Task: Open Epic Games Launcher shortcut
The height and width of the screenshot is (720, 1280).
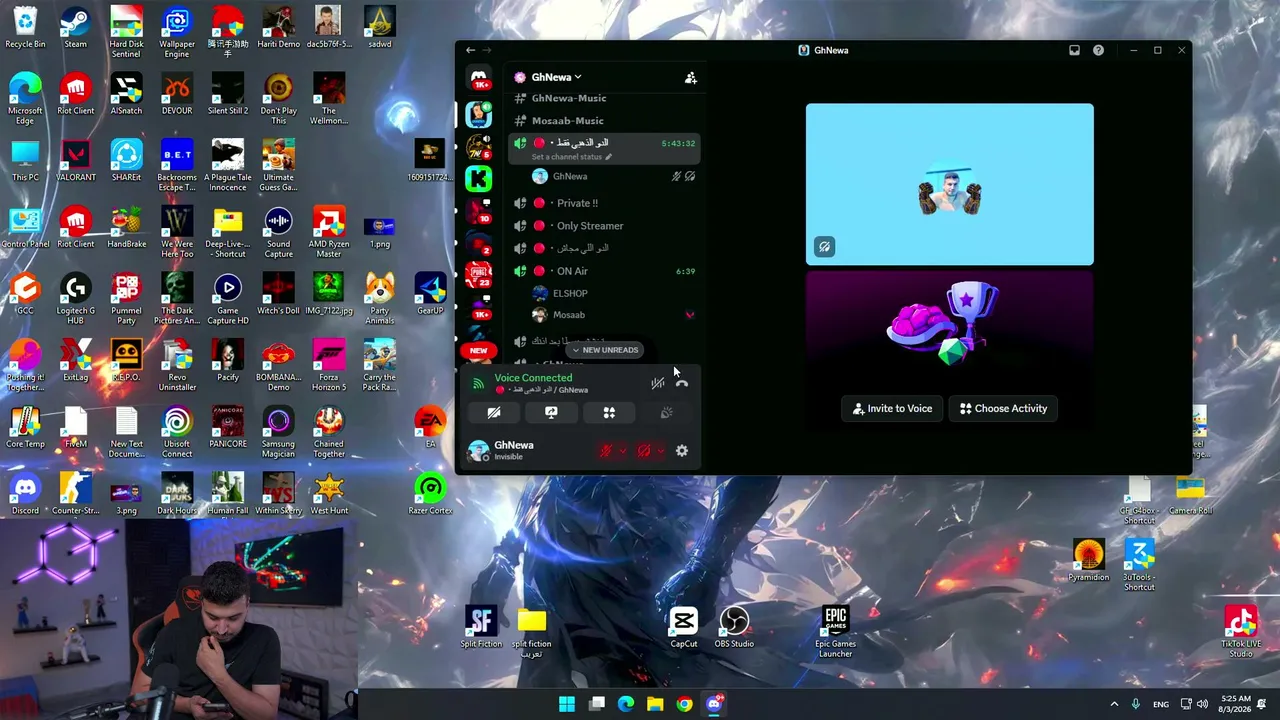Action: tap(836, 632)
